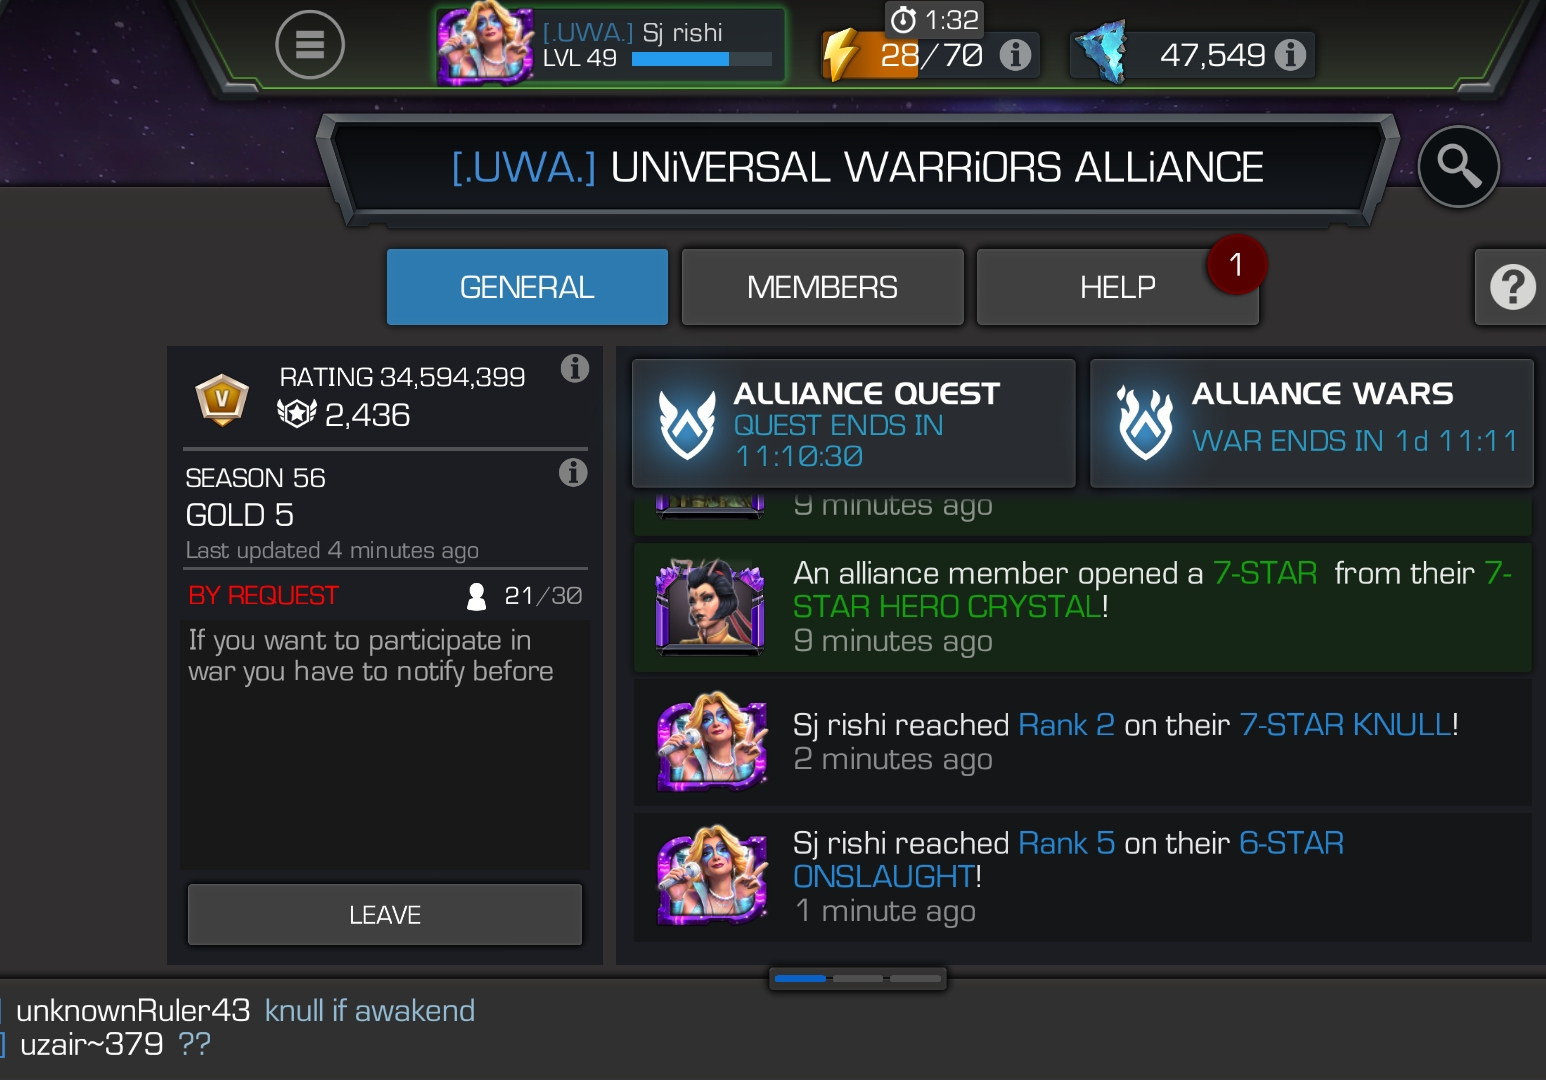1546x1080 pixels.
Task: Tap the energy info icon
Action: pos(1015,55)
